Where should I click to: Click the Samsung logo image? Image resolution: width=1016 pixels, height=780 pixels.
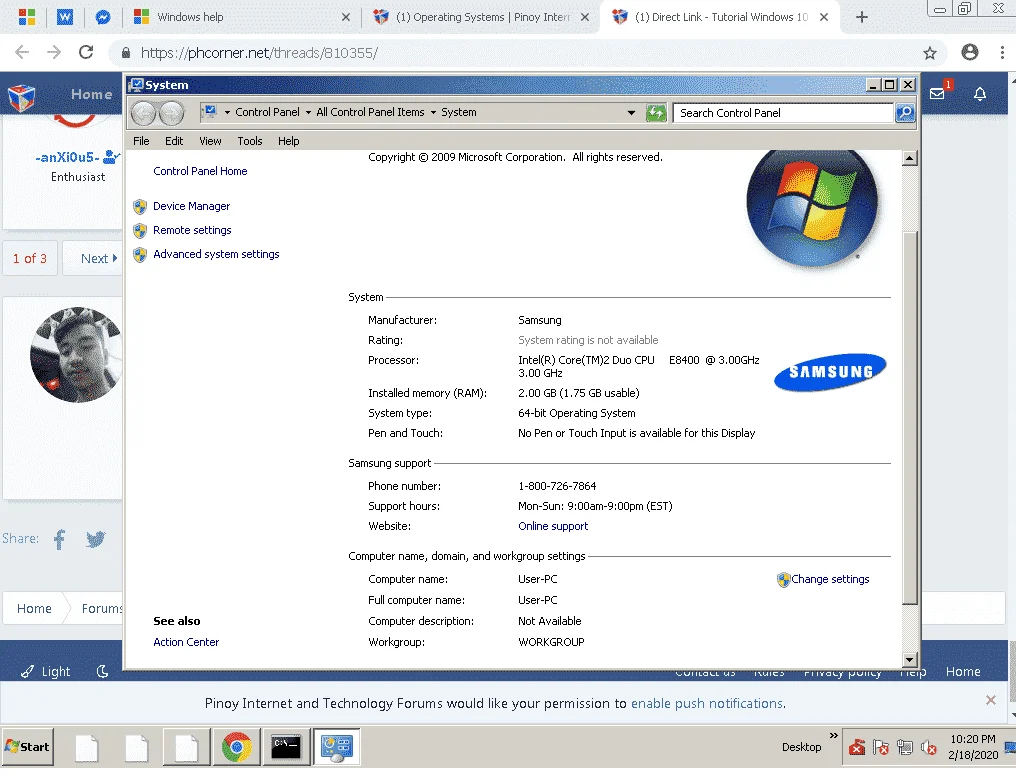(x=830, y=372)
